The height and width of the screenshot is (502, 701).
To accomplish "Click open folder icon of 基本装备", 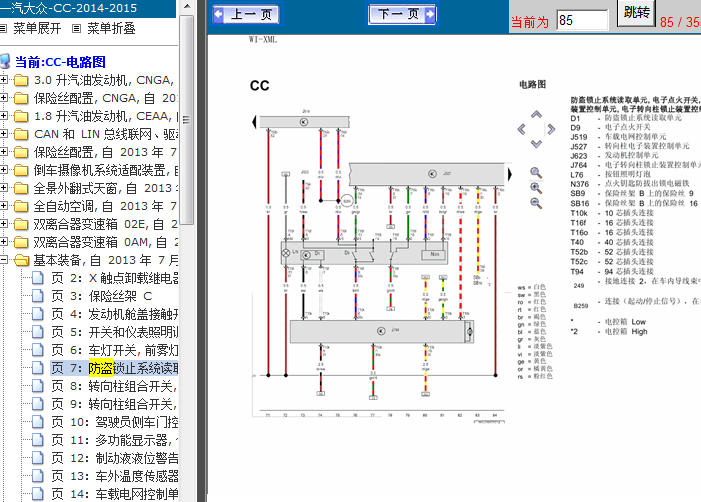I will pyautogui.click(x=21, y=260).
